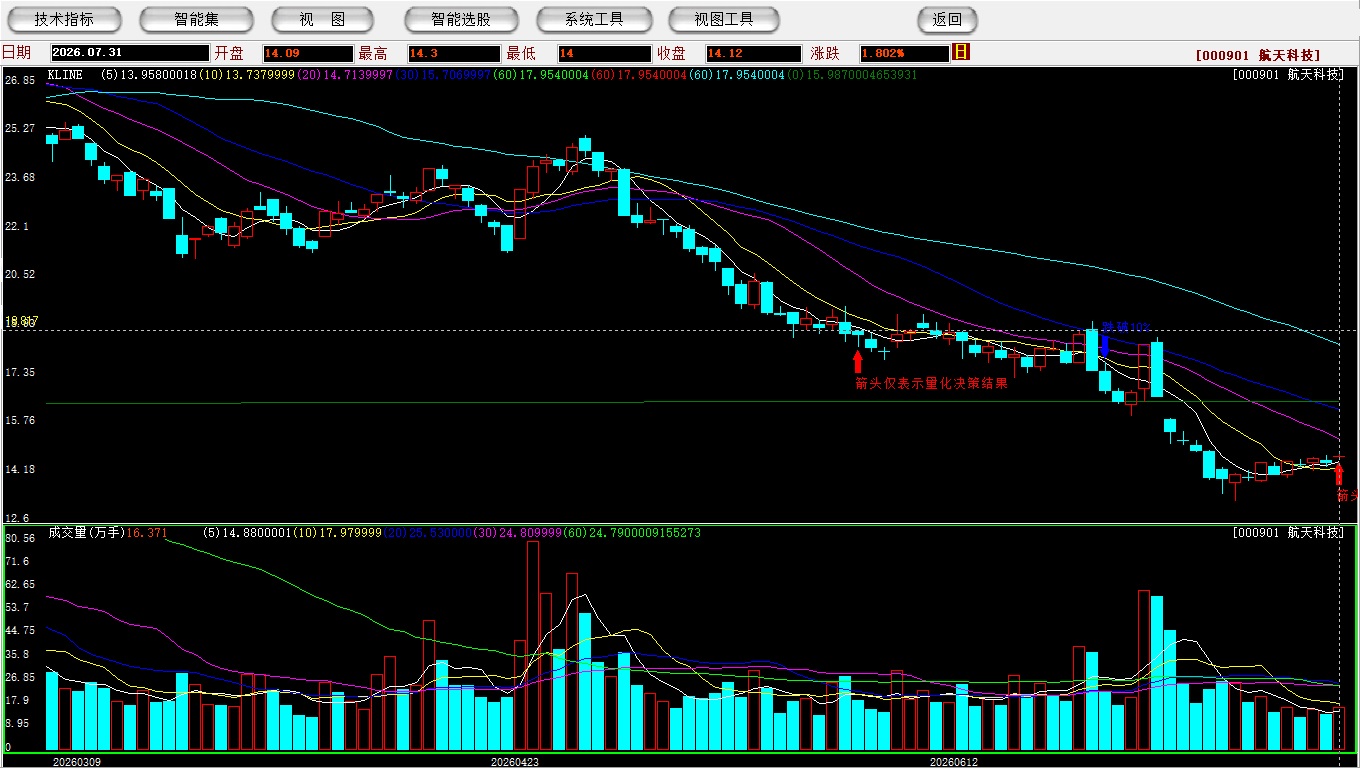Click the red buy arrow above 箭头仅表示量化决策结果
Viewport: 1360px width, 768px height.
point(857,362)
